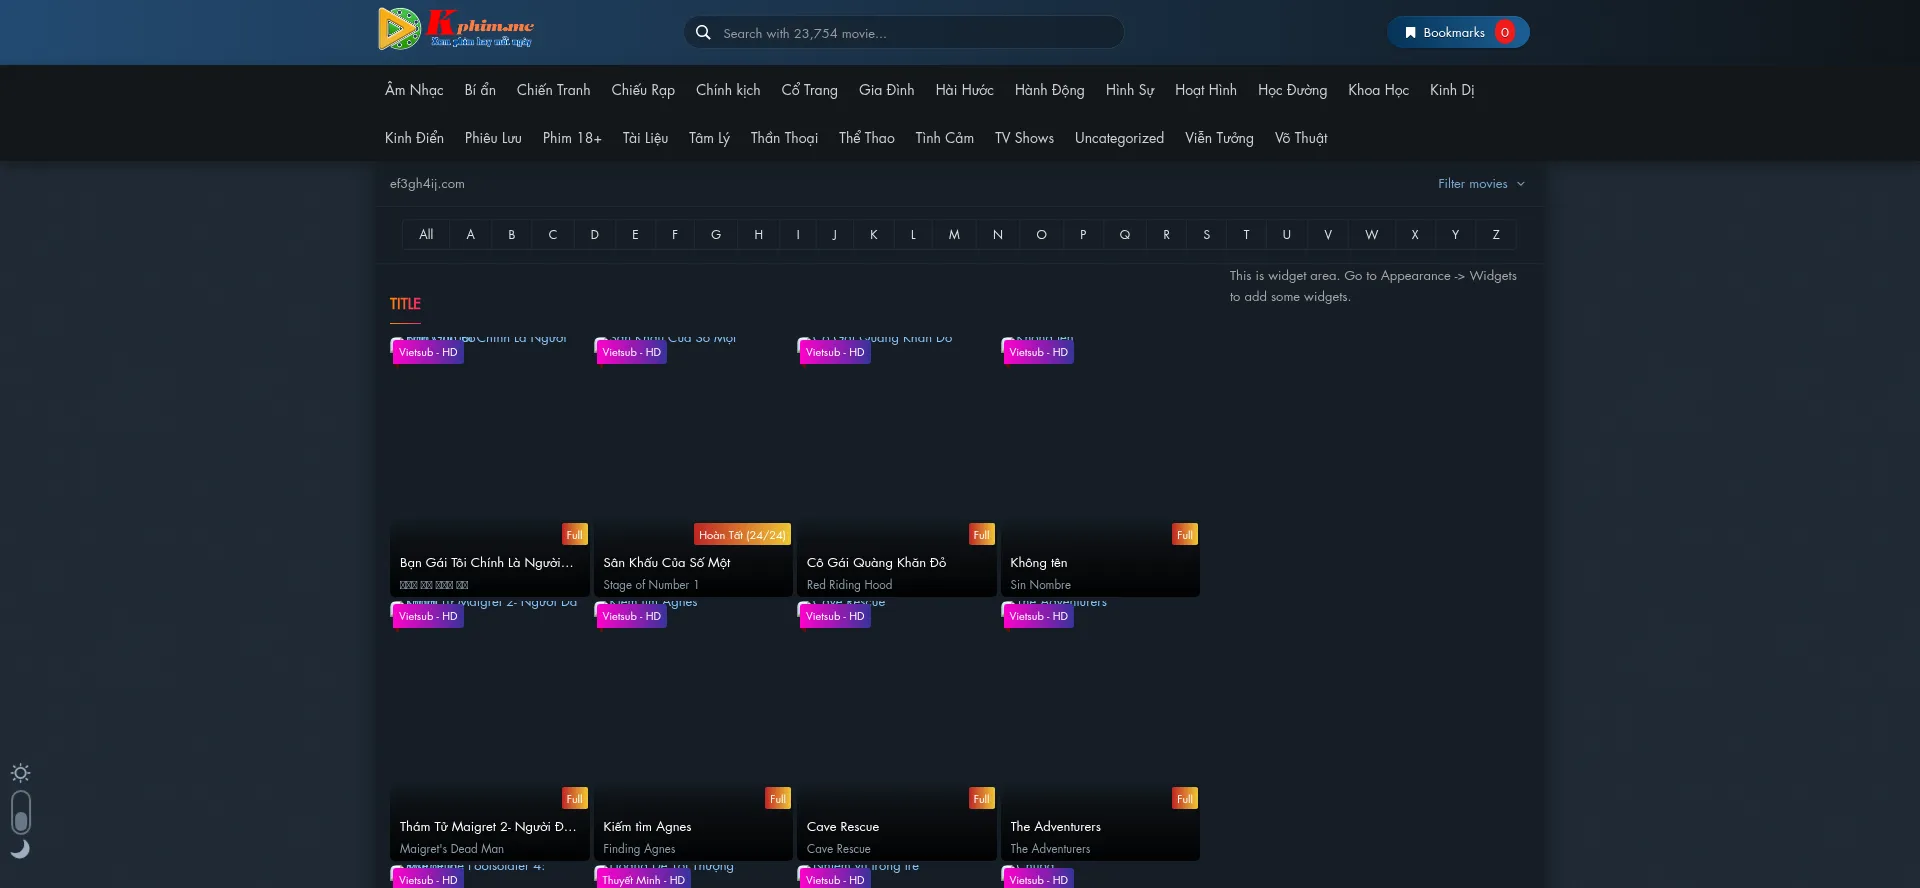Open Không tên movie title

click(1038, 563)
